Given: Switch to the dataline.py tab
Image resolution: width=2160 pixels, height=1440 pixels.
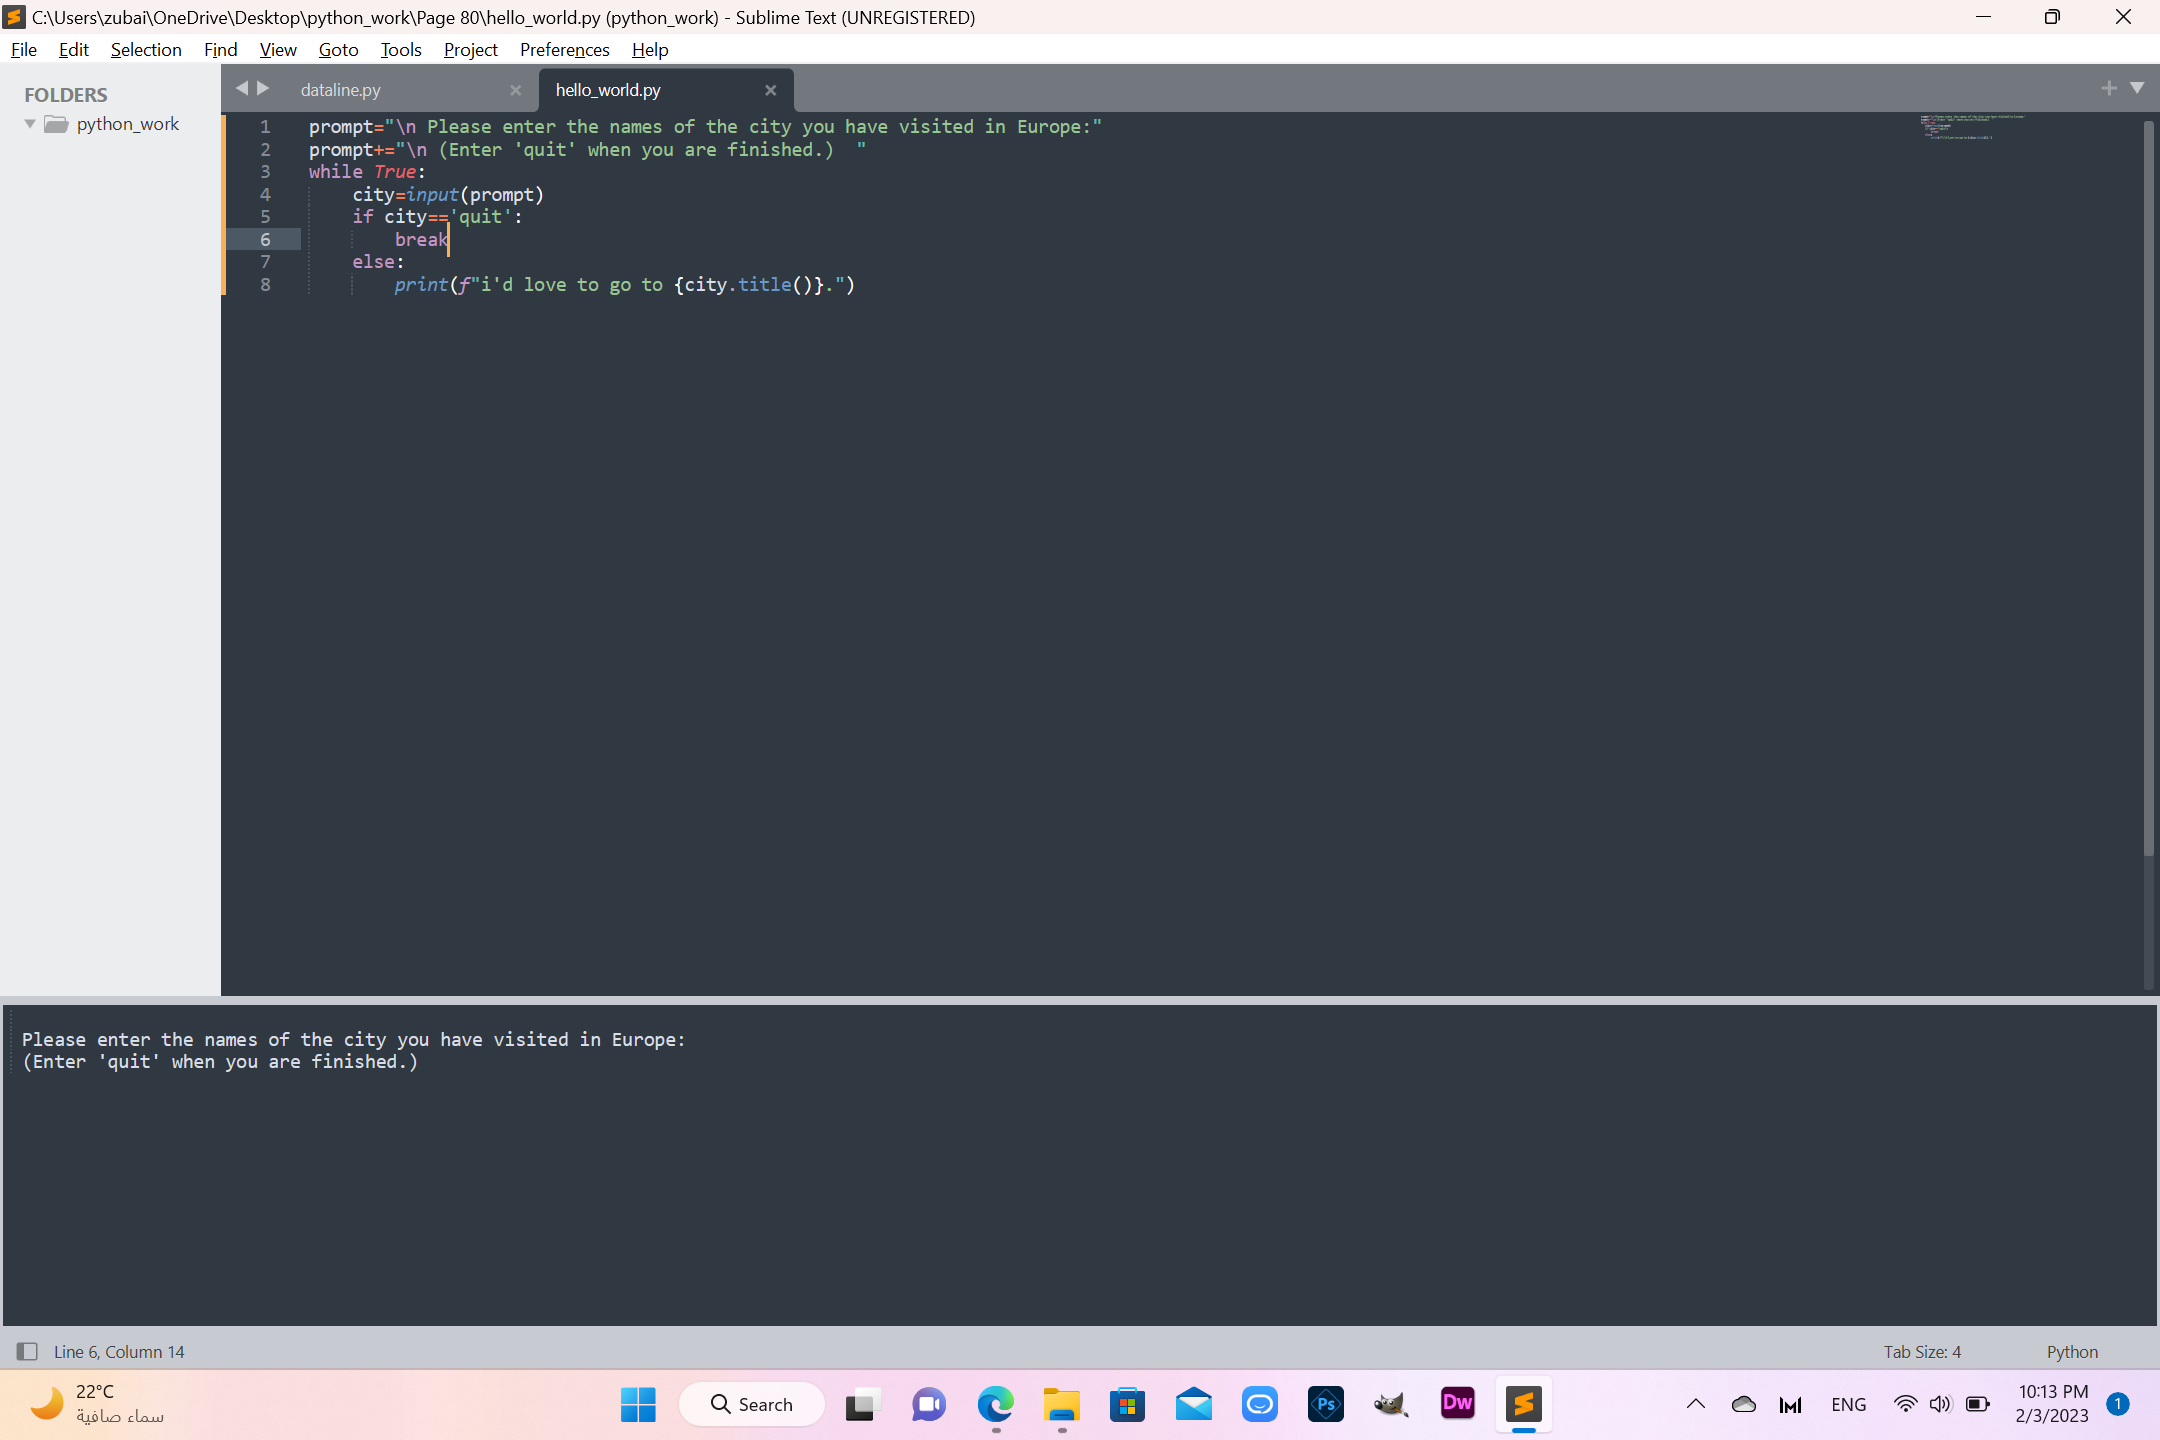Looking at the screenshot, I should pos(340,90).
